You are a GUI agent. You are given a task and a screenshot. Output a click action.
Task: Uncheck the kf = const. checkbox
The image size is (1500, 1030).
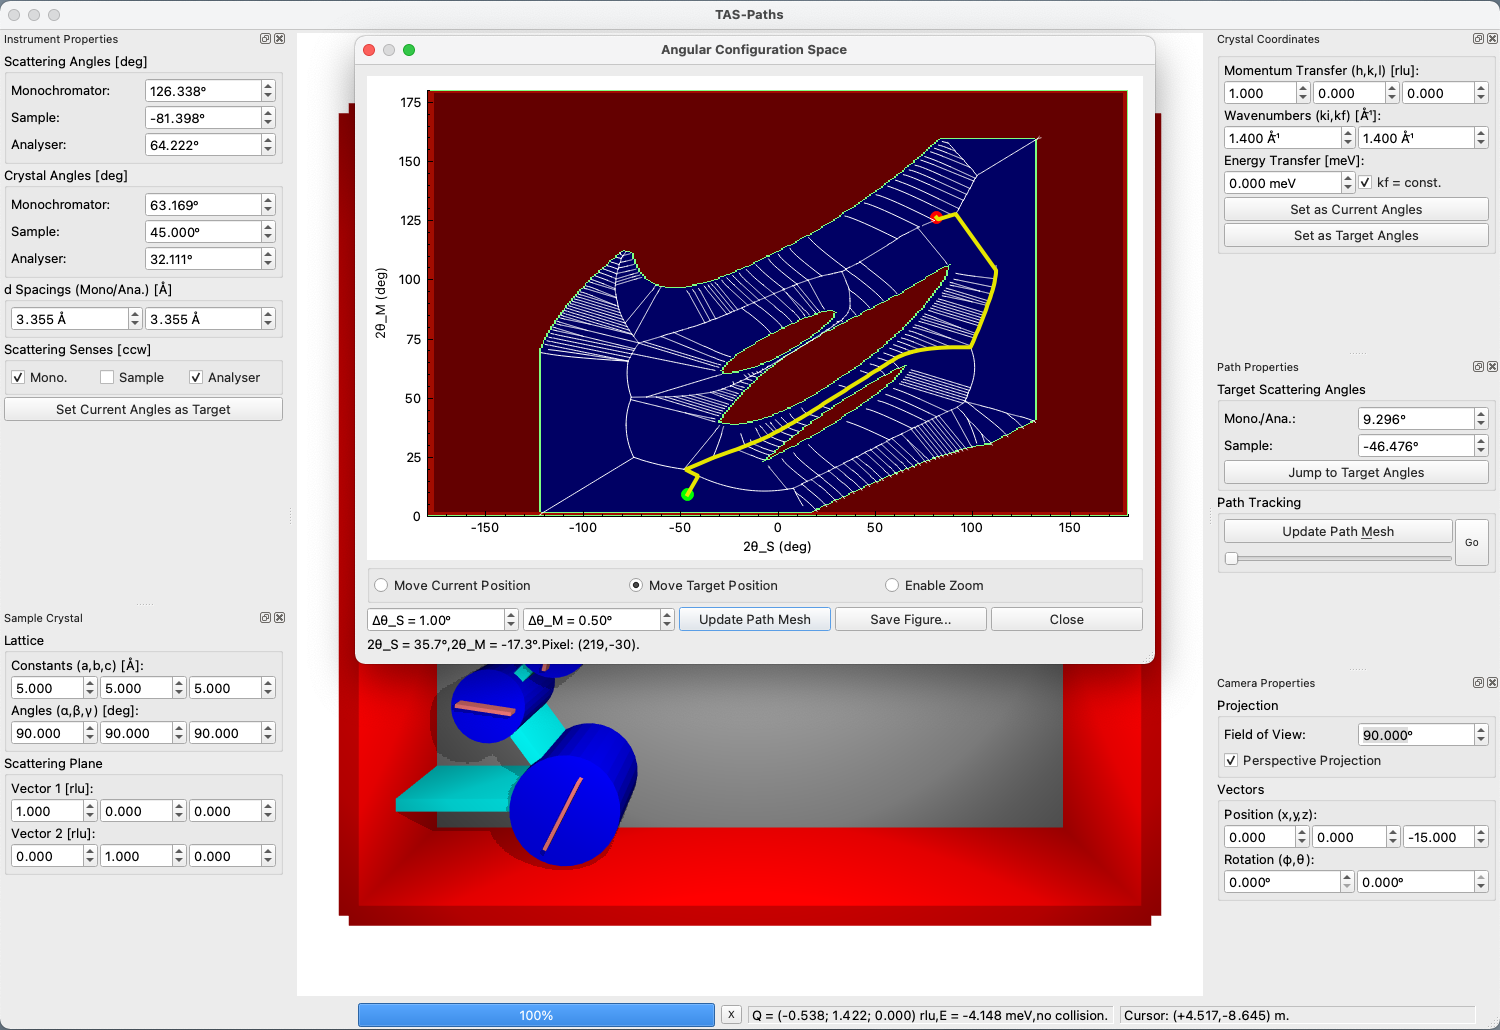coord(1366,183)
